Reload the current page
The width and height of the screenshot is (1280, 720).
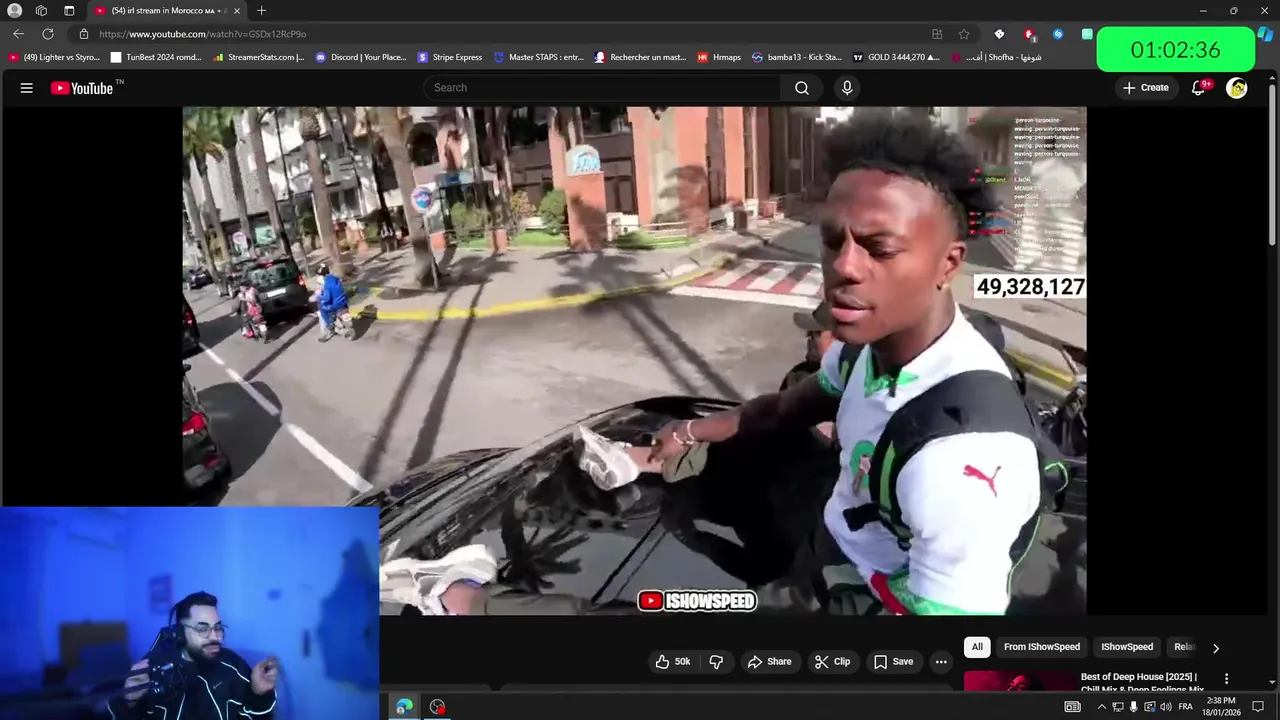[x=47, y=34]
